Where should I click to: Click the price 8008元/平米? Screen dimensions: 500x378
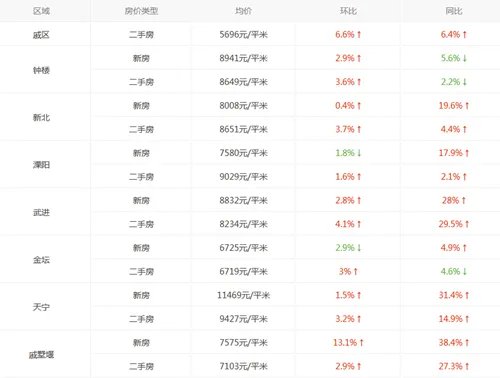click(x=243, y=105)
